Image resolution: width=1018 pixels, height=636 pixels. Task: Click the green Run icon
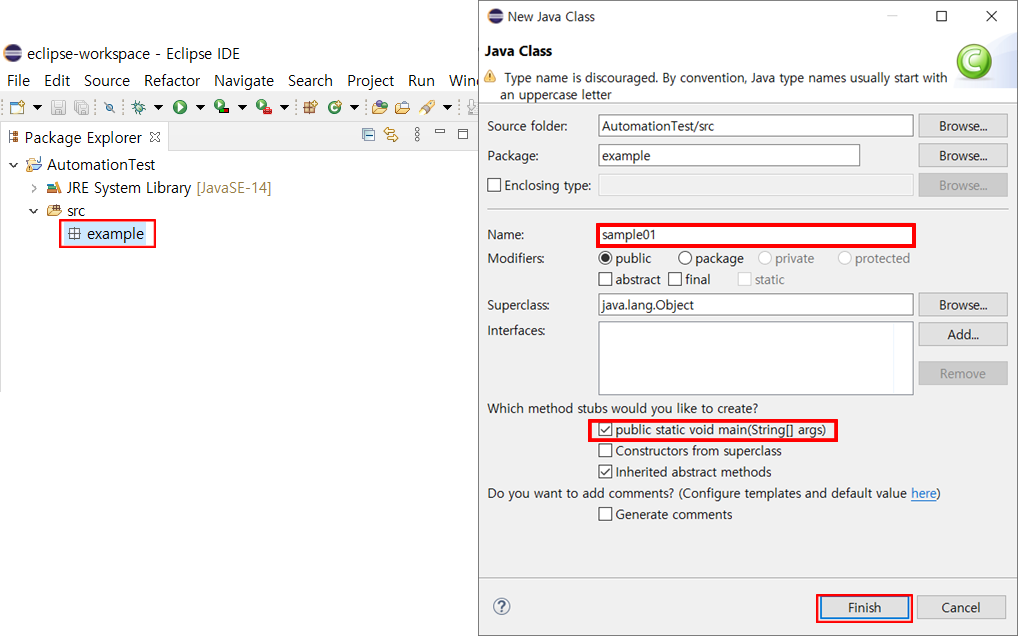pos(180,108)
